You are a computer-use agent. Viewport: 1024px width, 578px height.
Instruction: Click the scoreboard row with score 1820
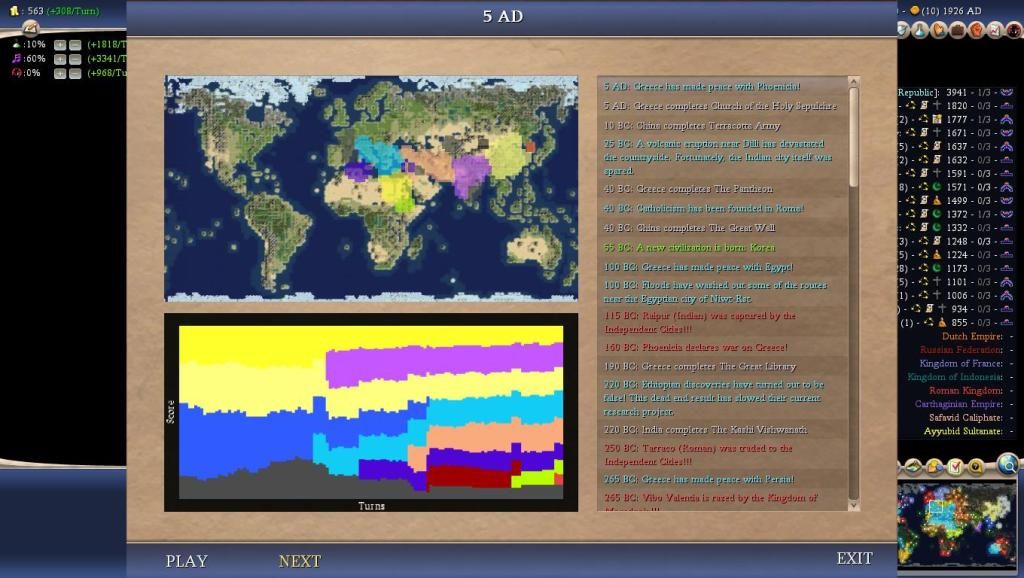tap(956, 106)
